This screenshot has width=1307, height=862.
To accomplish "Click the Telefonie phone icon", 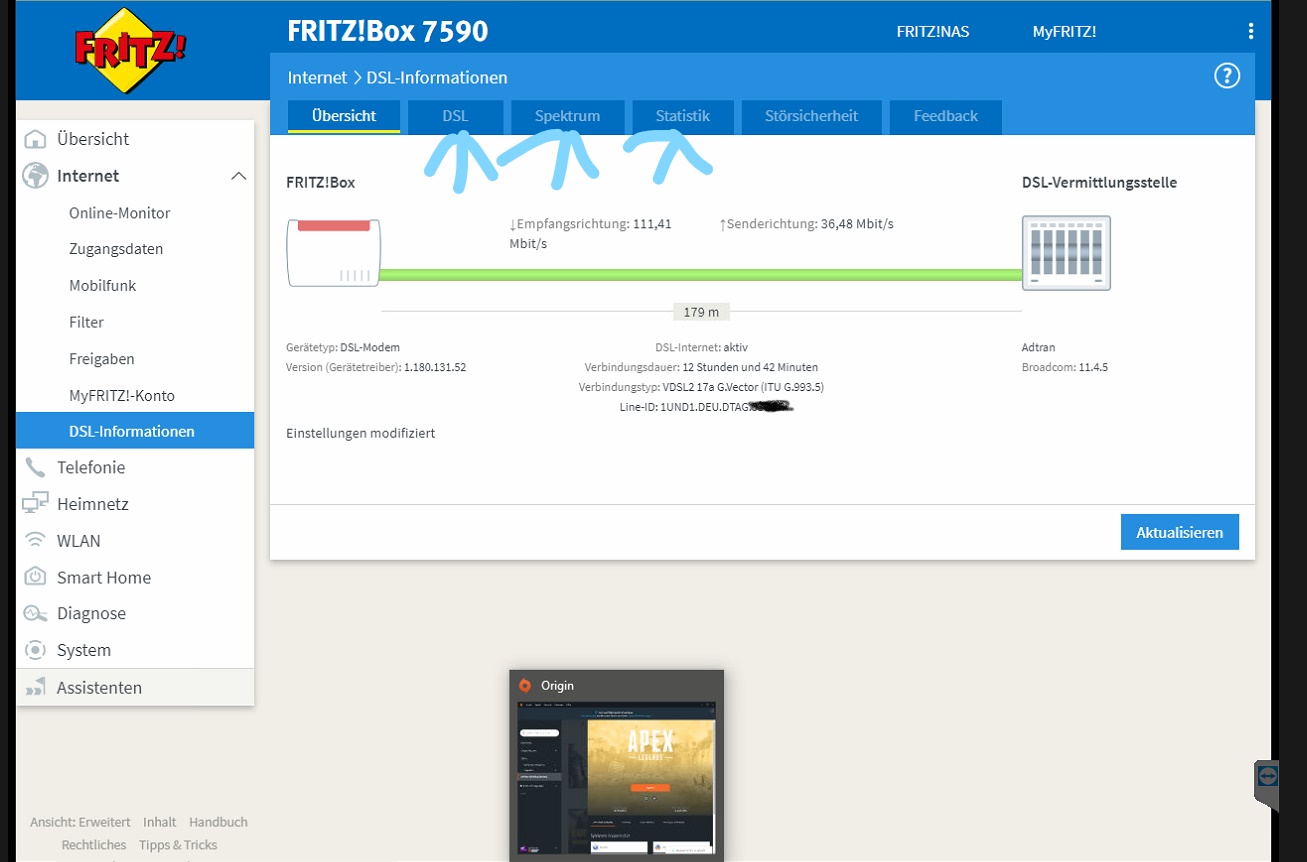I will pyautogui.click(x=35, y=467).
